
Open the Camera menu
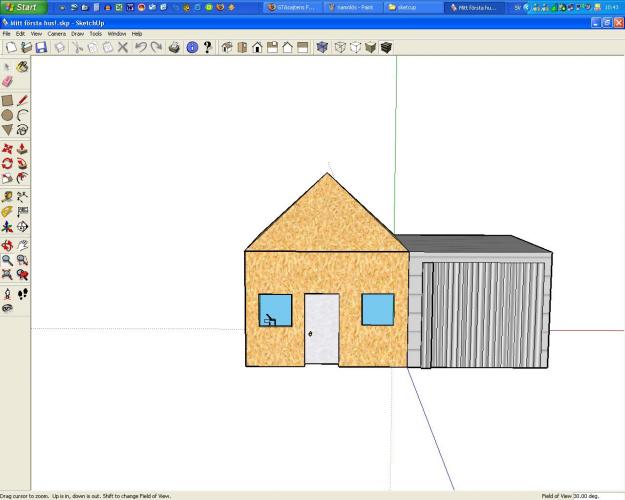click(x=55, y=33)
